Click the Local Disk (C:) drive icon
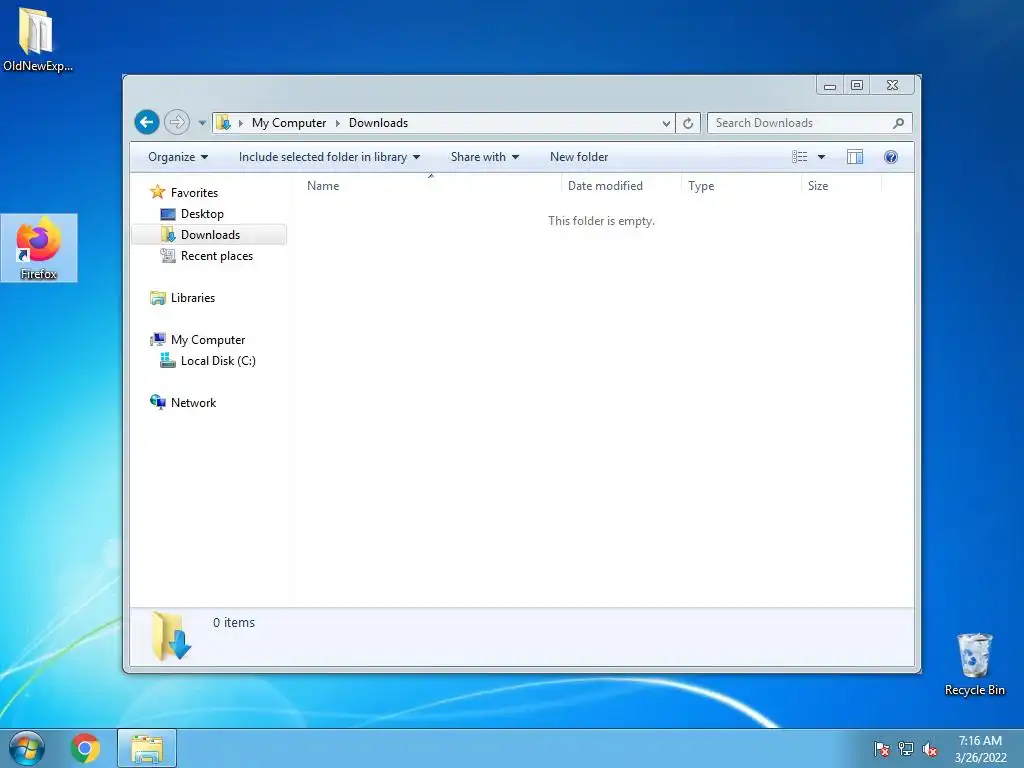The height and width of the screenshot is (768, 1024). coord(168,360)
